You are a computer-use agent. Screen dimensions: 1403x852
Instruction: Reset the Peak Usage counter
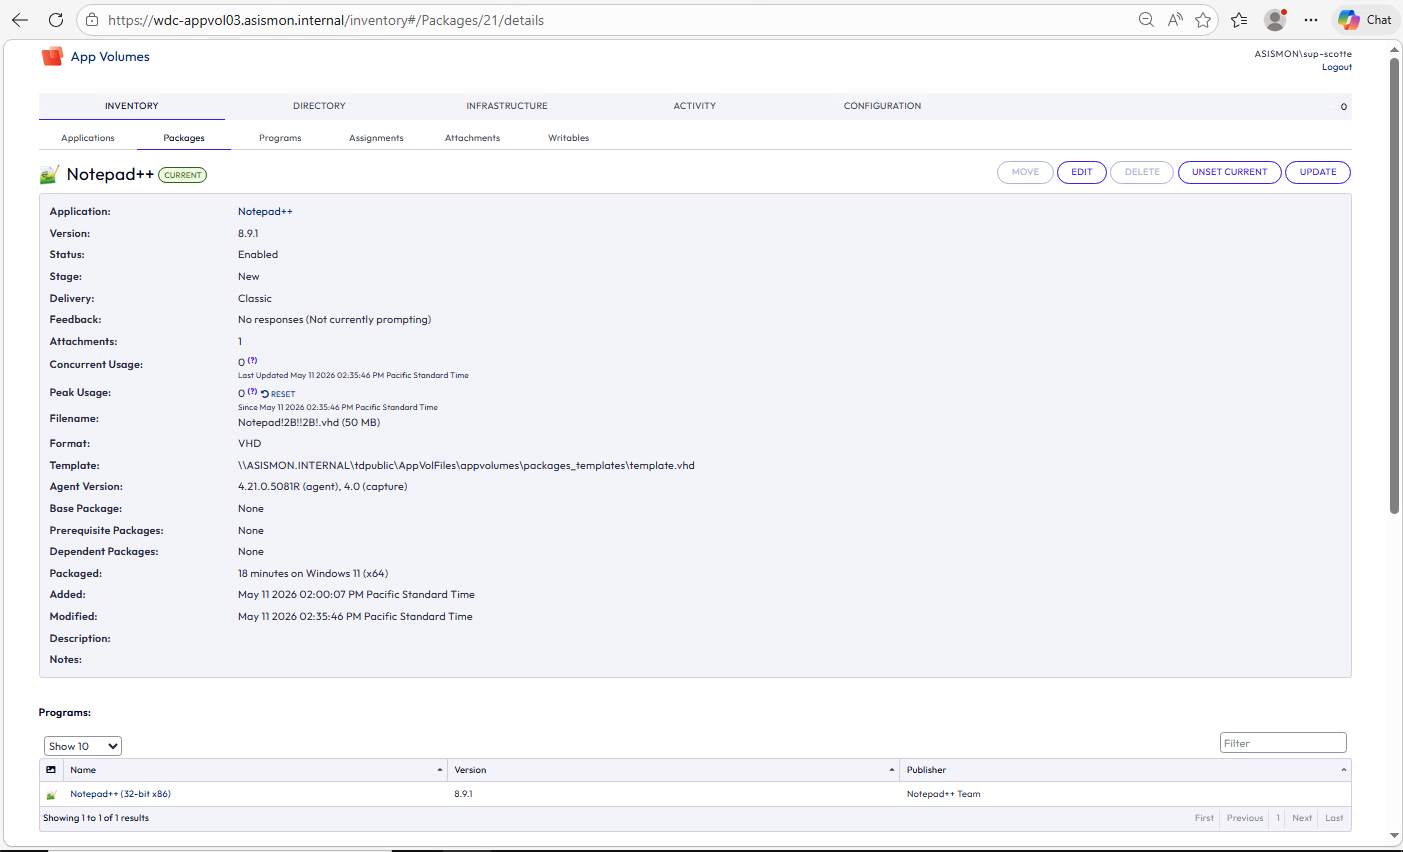click(278, 394)
